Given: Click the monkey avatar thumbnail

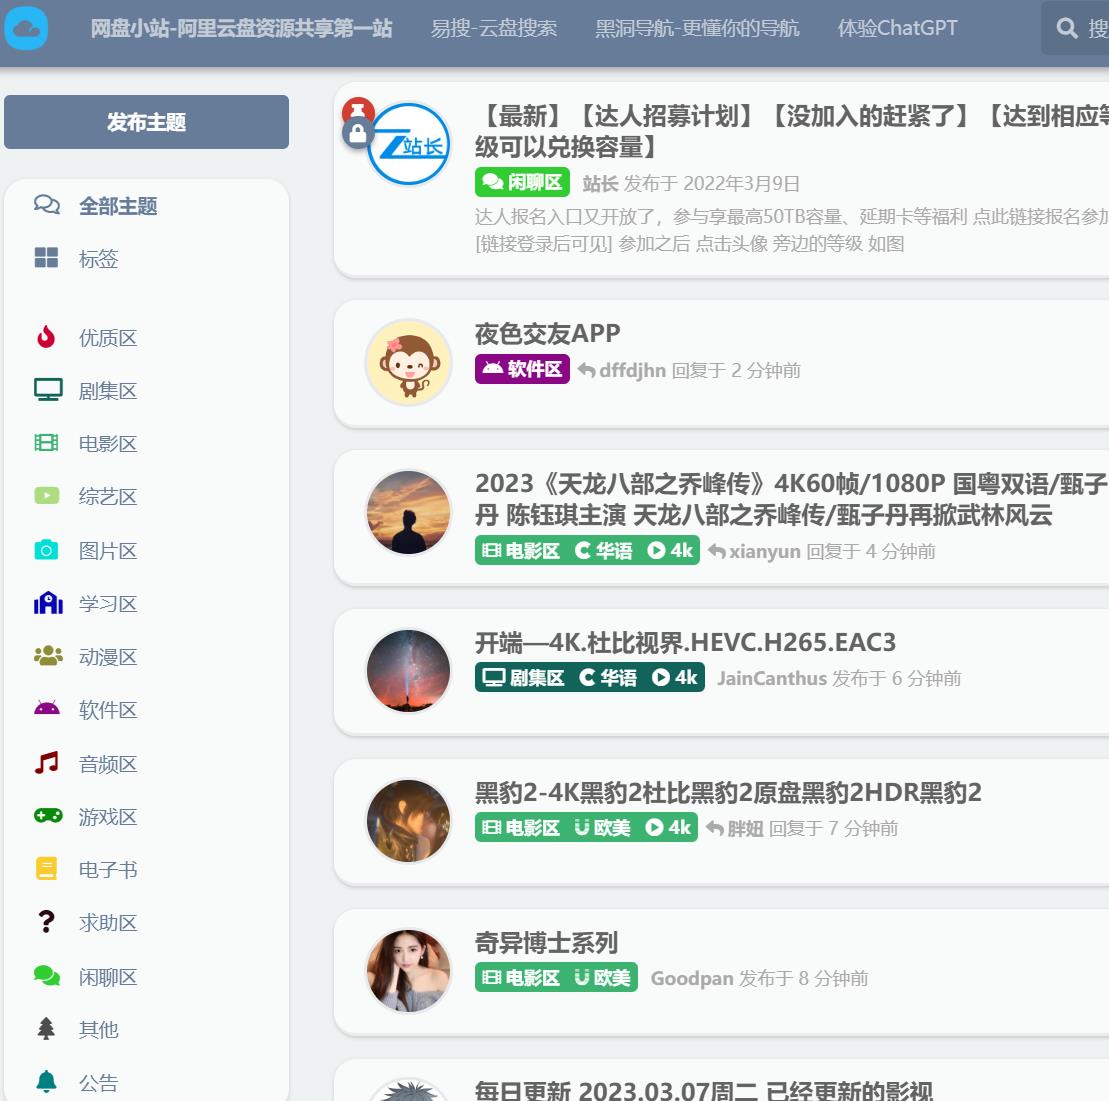Looking at the screenshot, I should point(408,363).
